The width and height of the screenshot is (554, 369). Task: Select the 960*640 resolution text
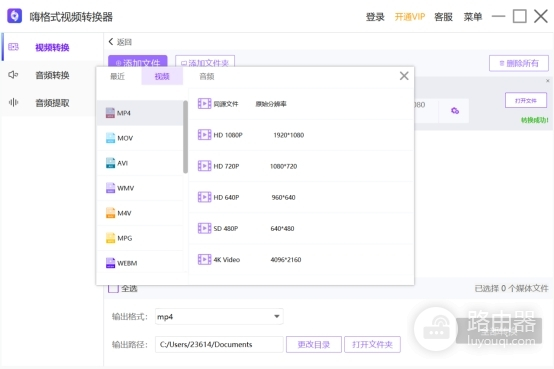click(x=283, y=197)
